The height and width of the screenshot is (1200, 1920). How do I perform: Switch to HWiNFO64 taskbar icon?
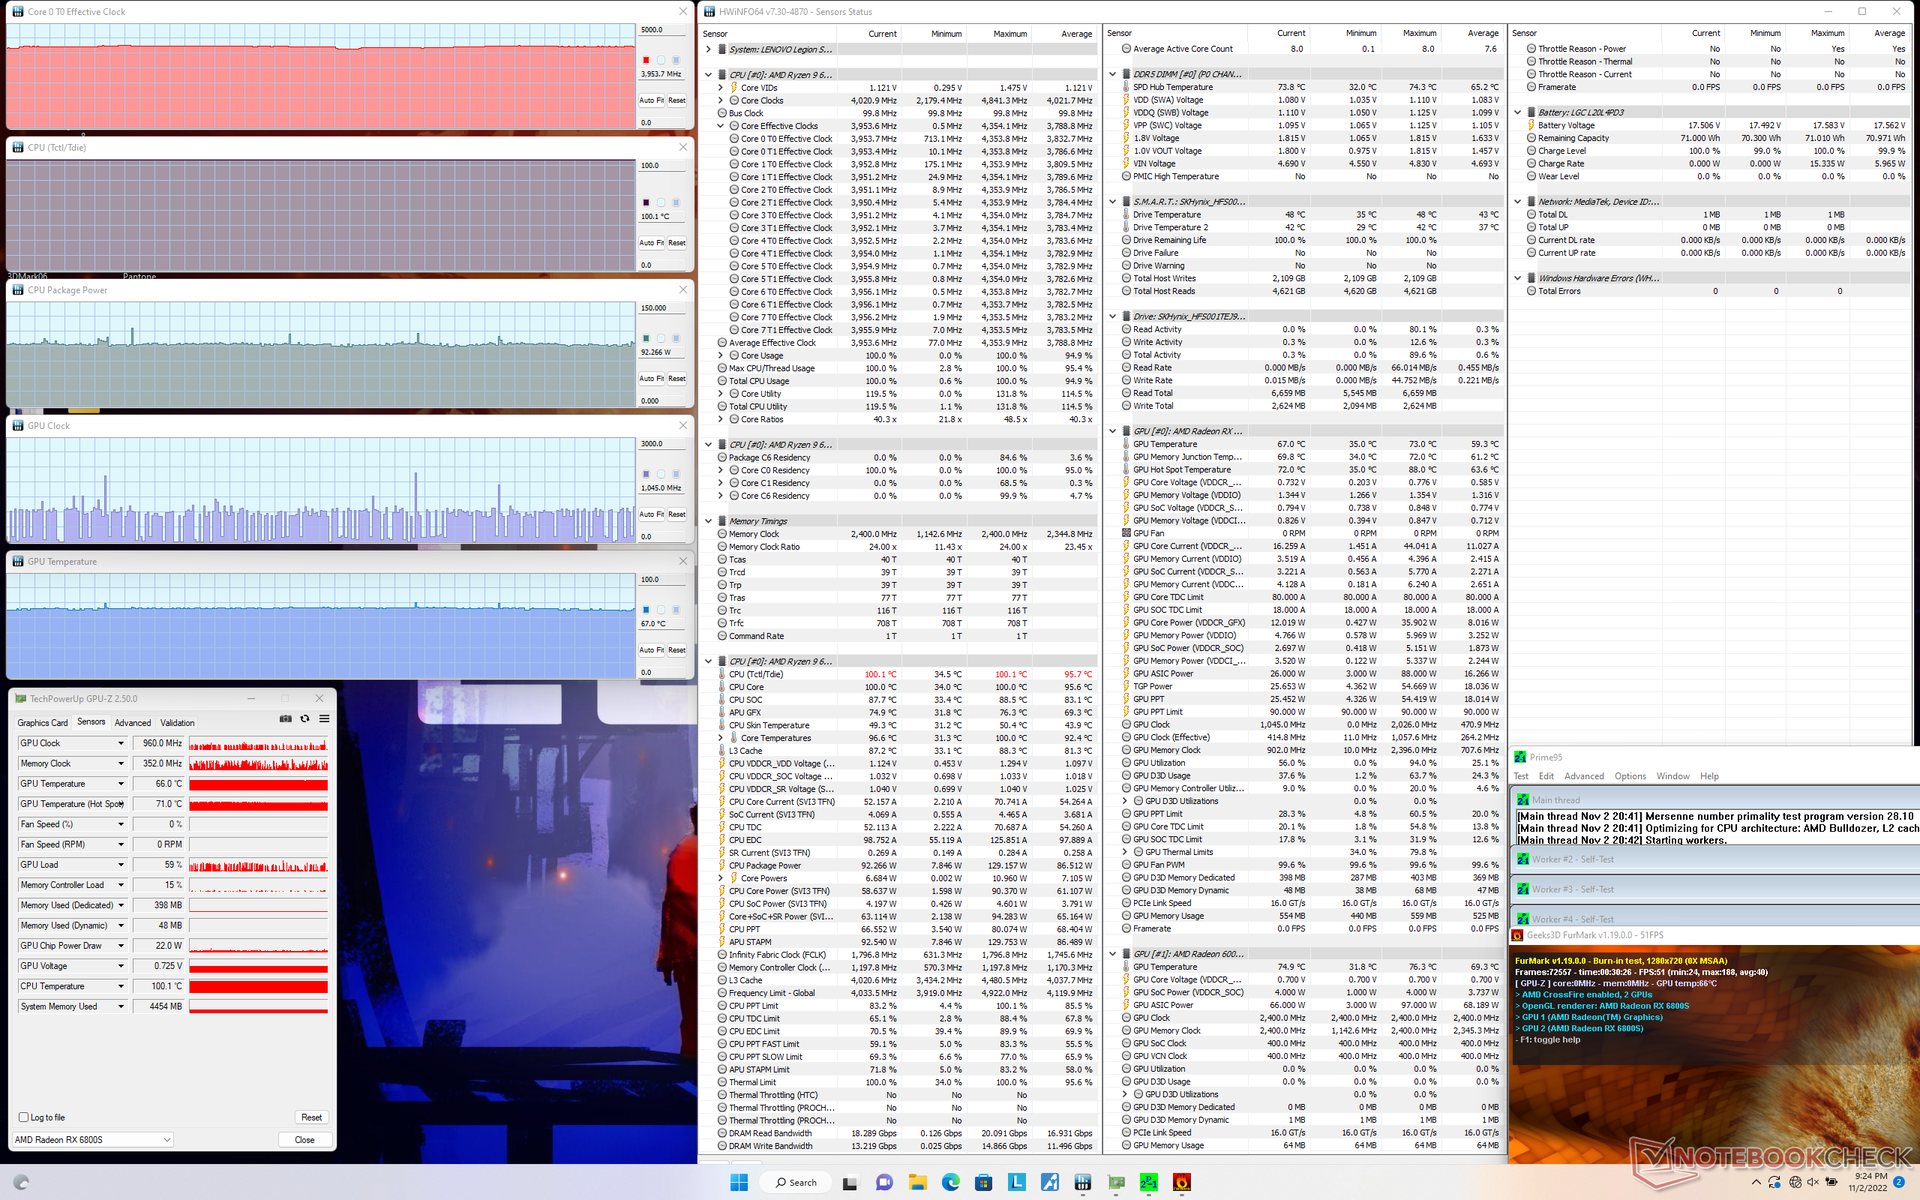click(1083, 1182)
